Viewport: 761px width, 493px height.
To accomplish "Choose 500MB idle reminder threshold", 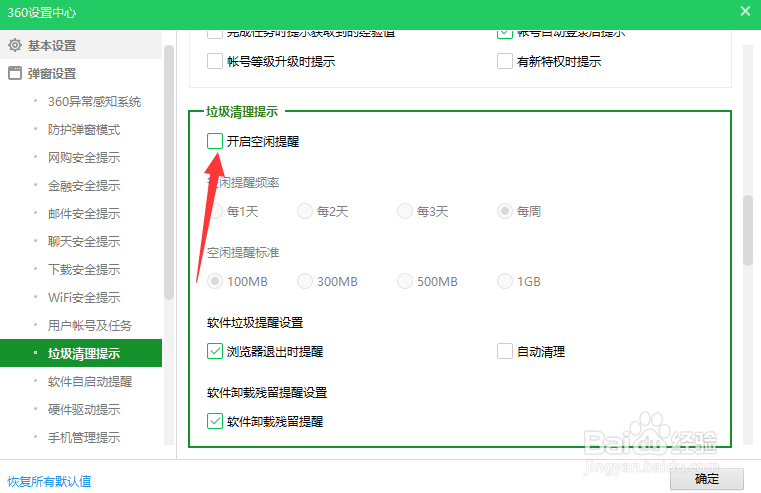I will pos(405,281).
